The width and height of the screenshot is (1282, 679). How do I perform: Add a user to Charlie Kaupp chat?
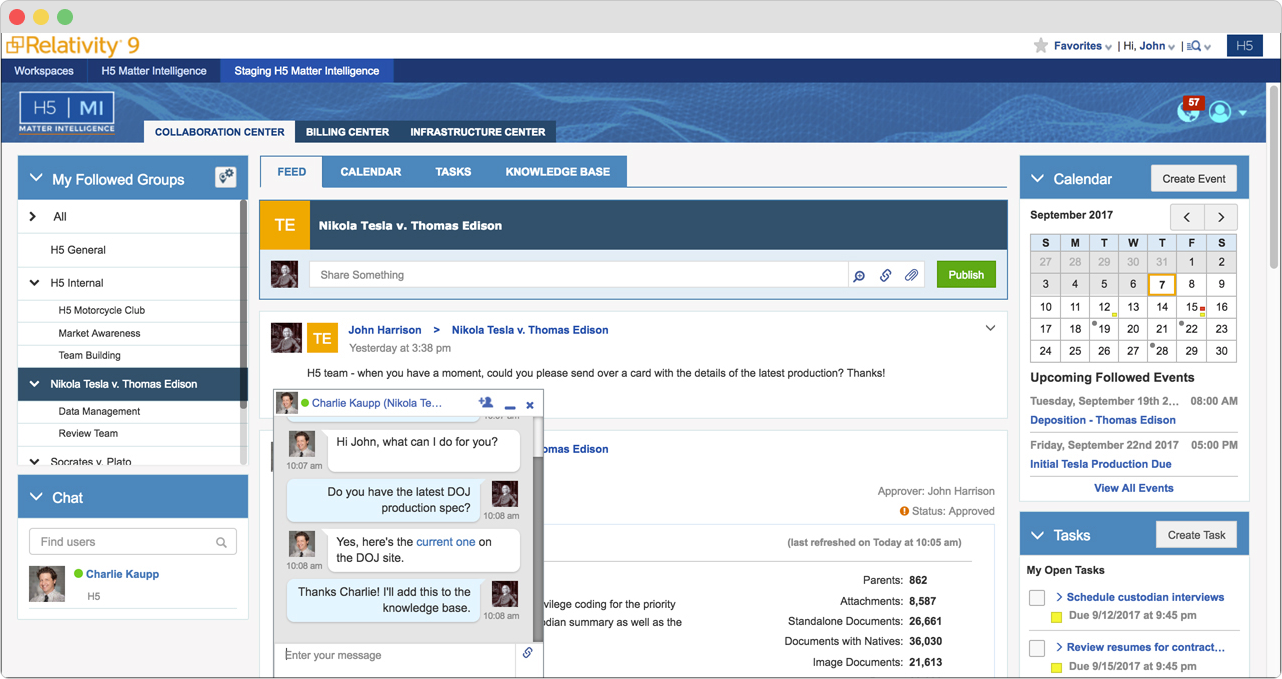click(486, 403)
